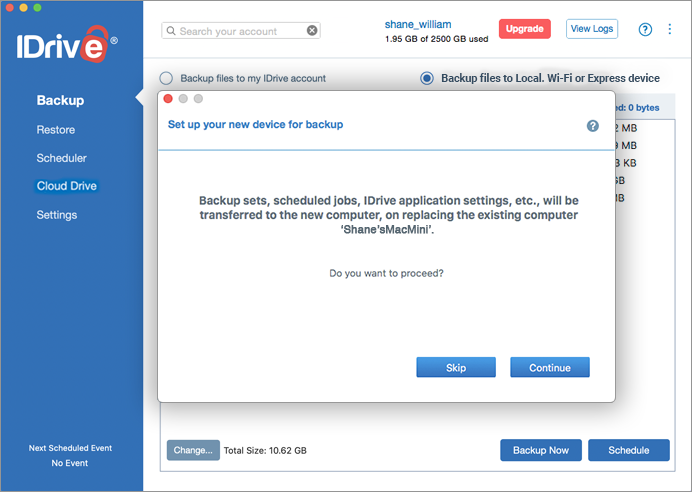
Task: Open View Logs
Action: (x=592, y=29)
